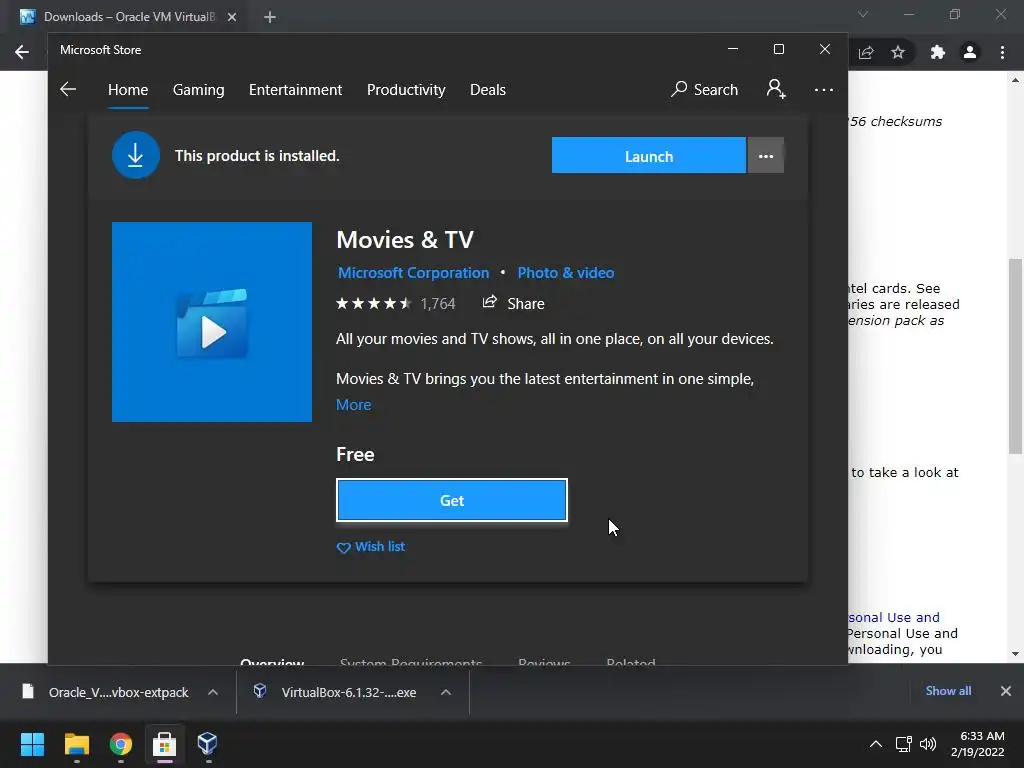The width and height of the screenshot is (1024, 768).
Task: Switch to Chrome in the taskbar
Action: [121, 744]
